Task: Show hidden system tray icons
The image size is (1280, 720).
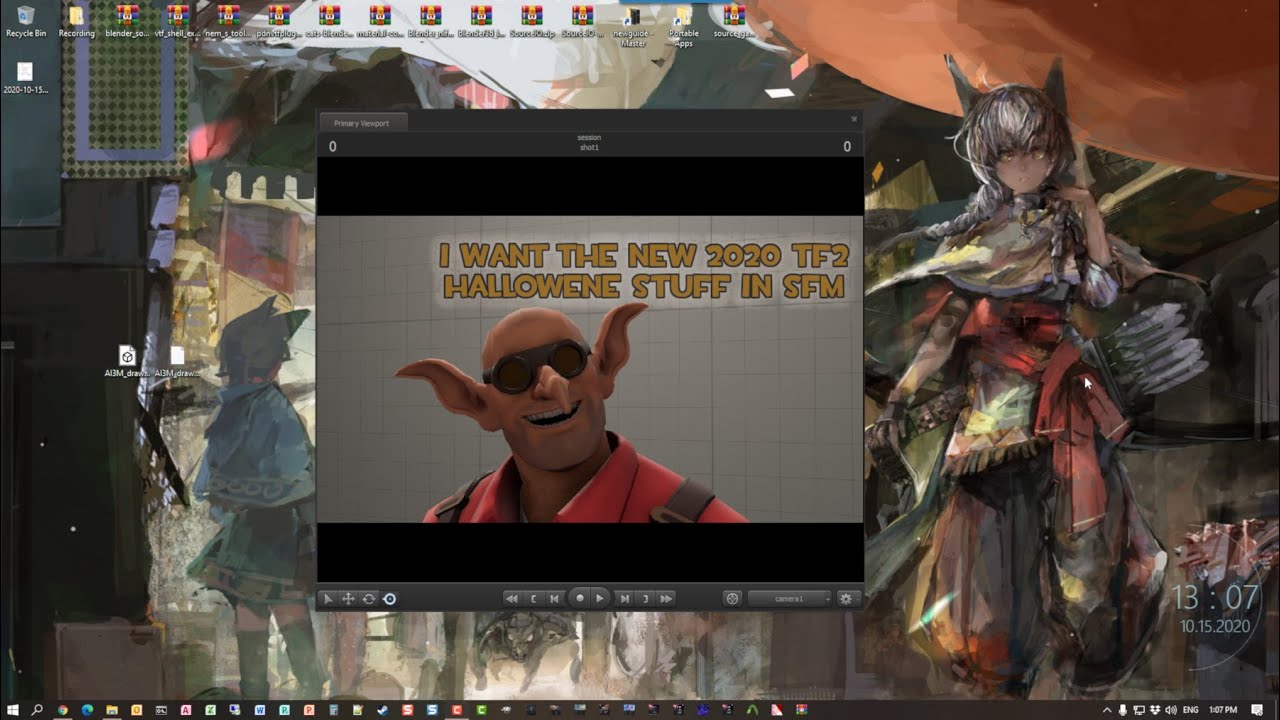Action: tap(1107, 710)
